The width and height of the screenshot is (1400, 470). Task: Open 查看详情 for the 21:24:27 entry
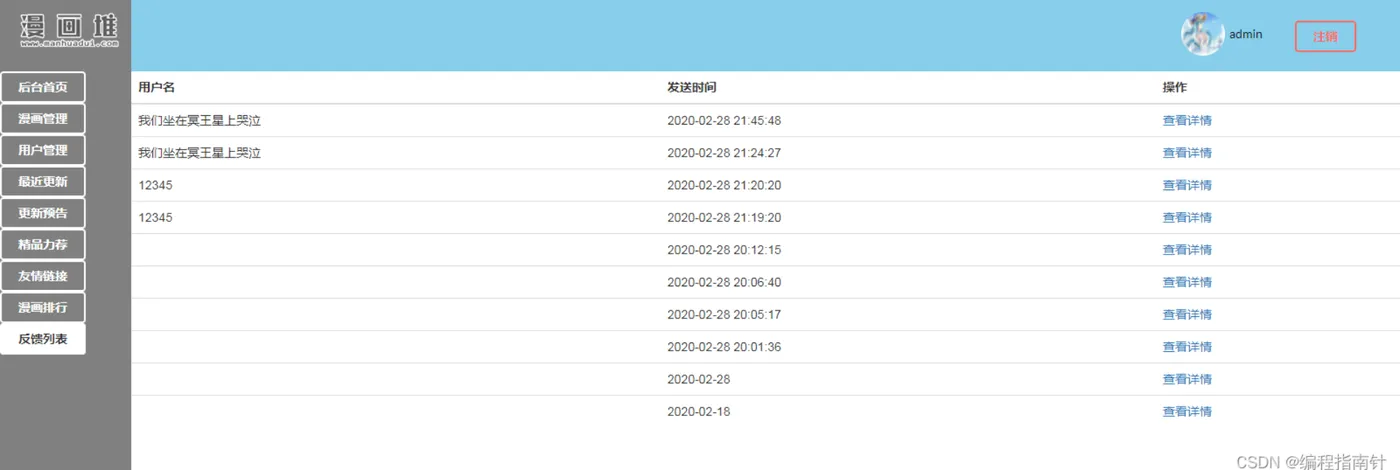click(x=1187, y=153)
